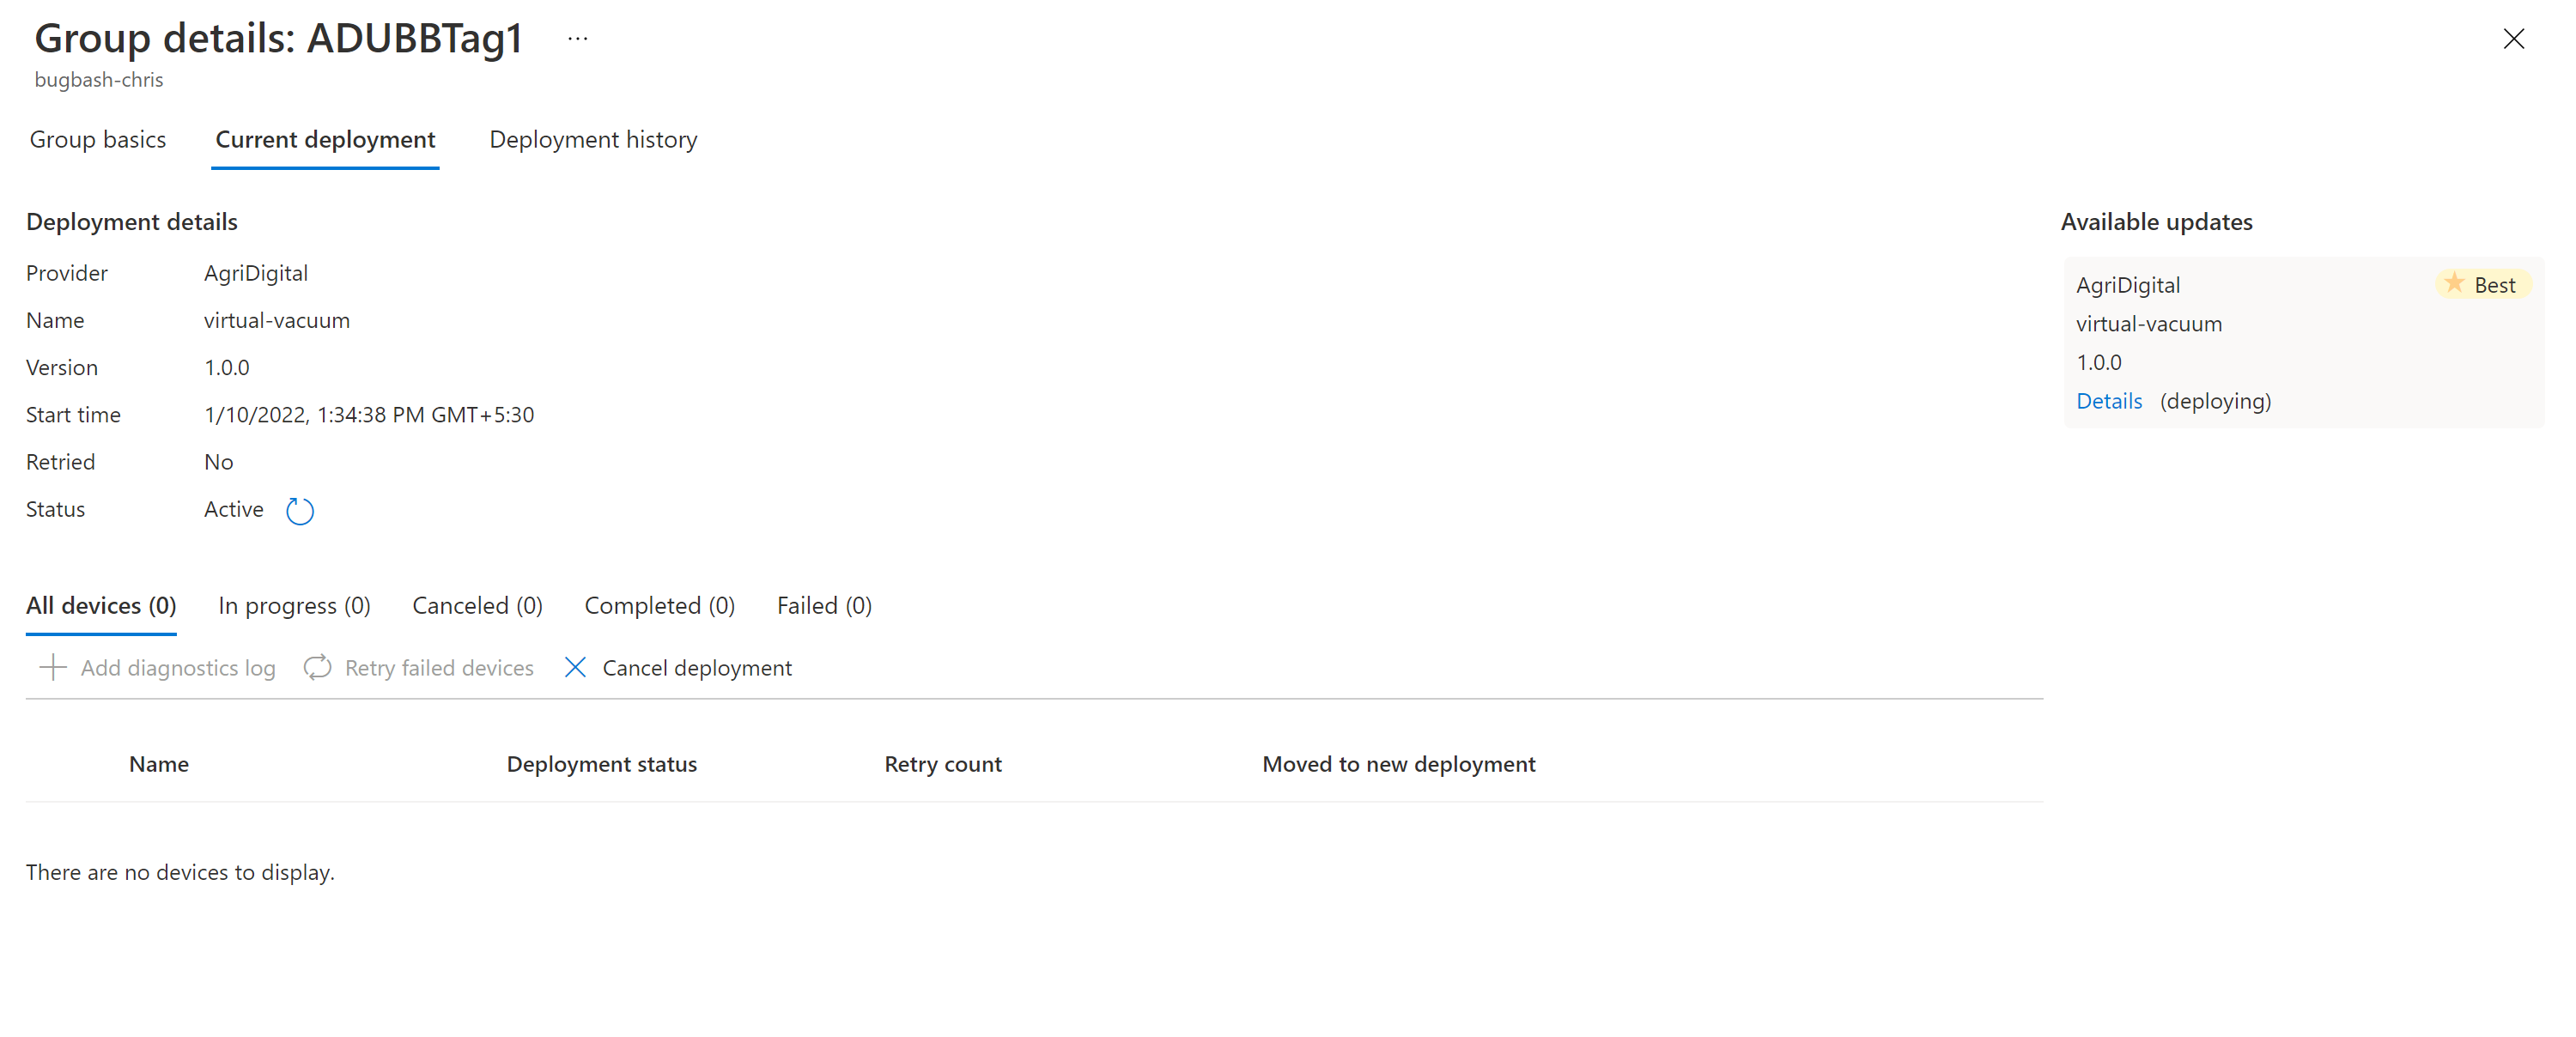
Task: Open the Deployment history tab
Action: (x=593, y=140)
